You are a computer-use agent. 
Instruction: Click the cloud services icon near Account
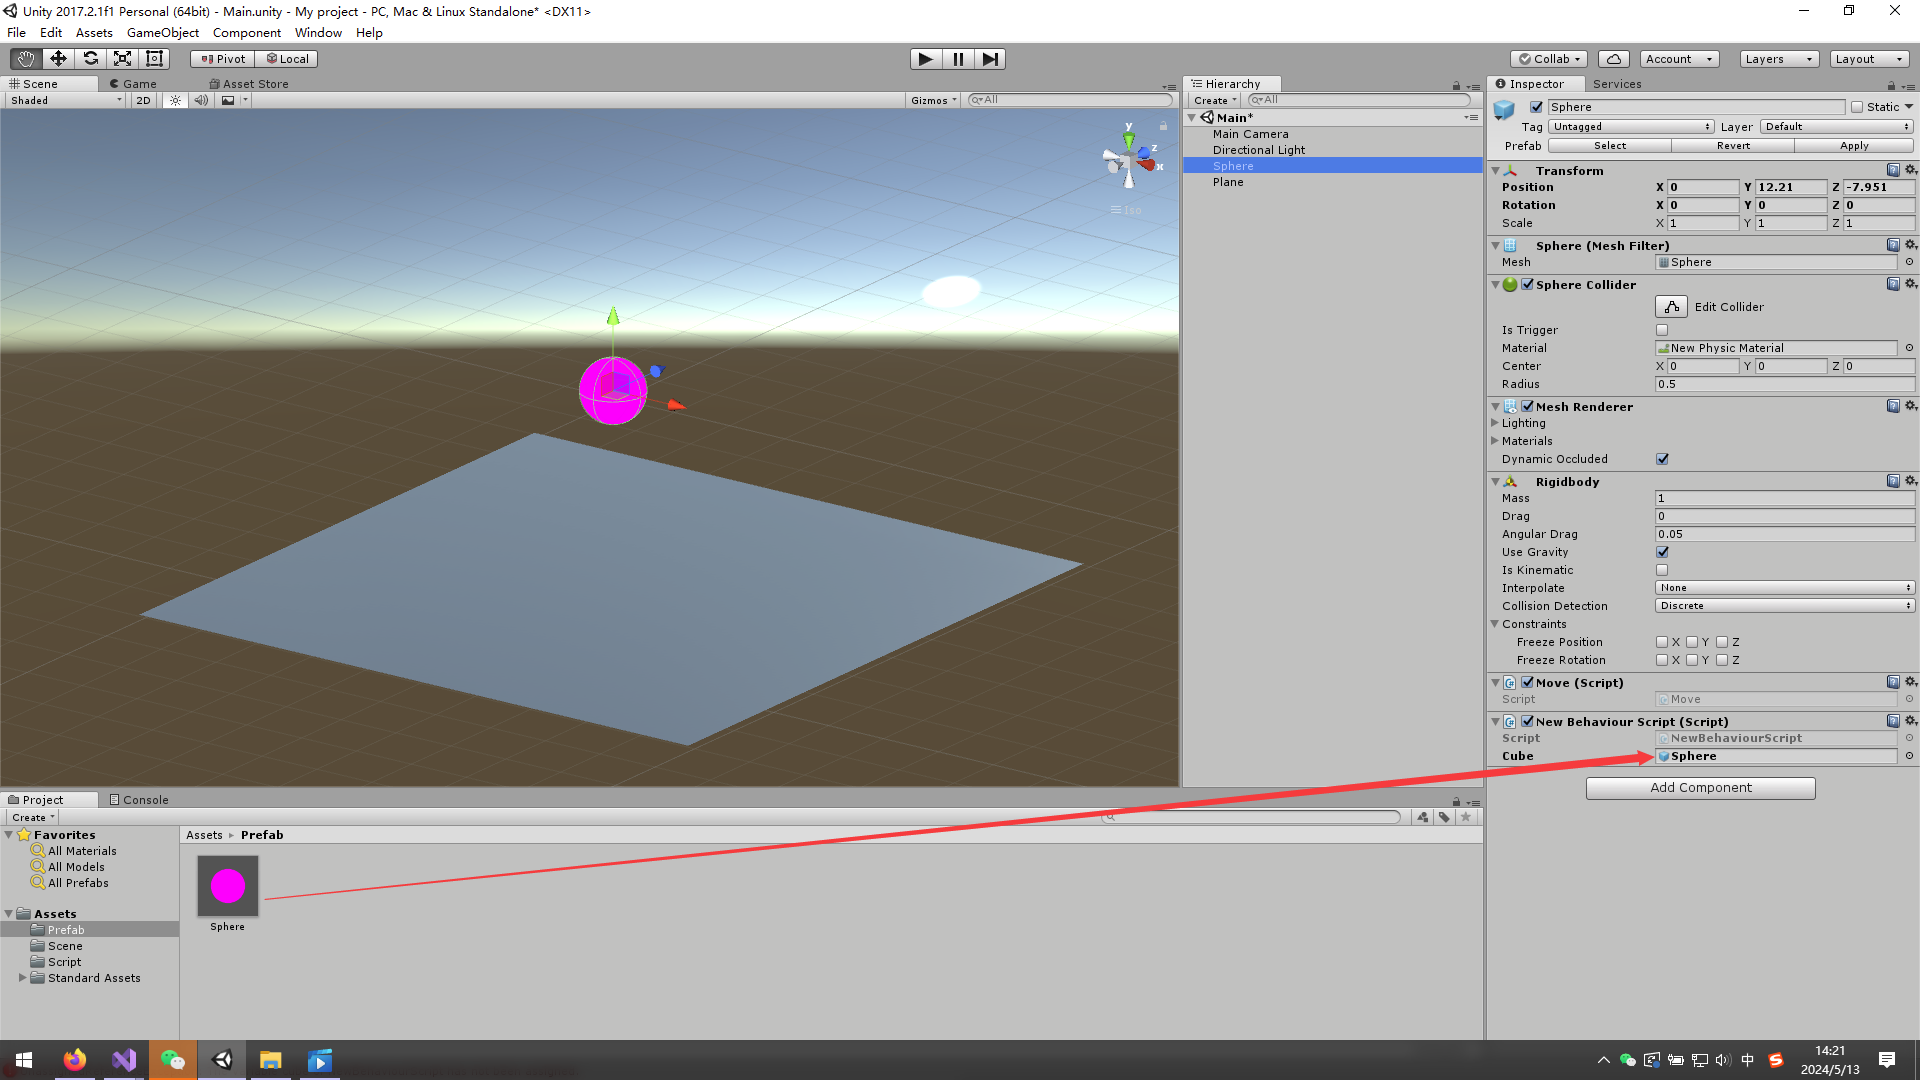[1613, 58]
